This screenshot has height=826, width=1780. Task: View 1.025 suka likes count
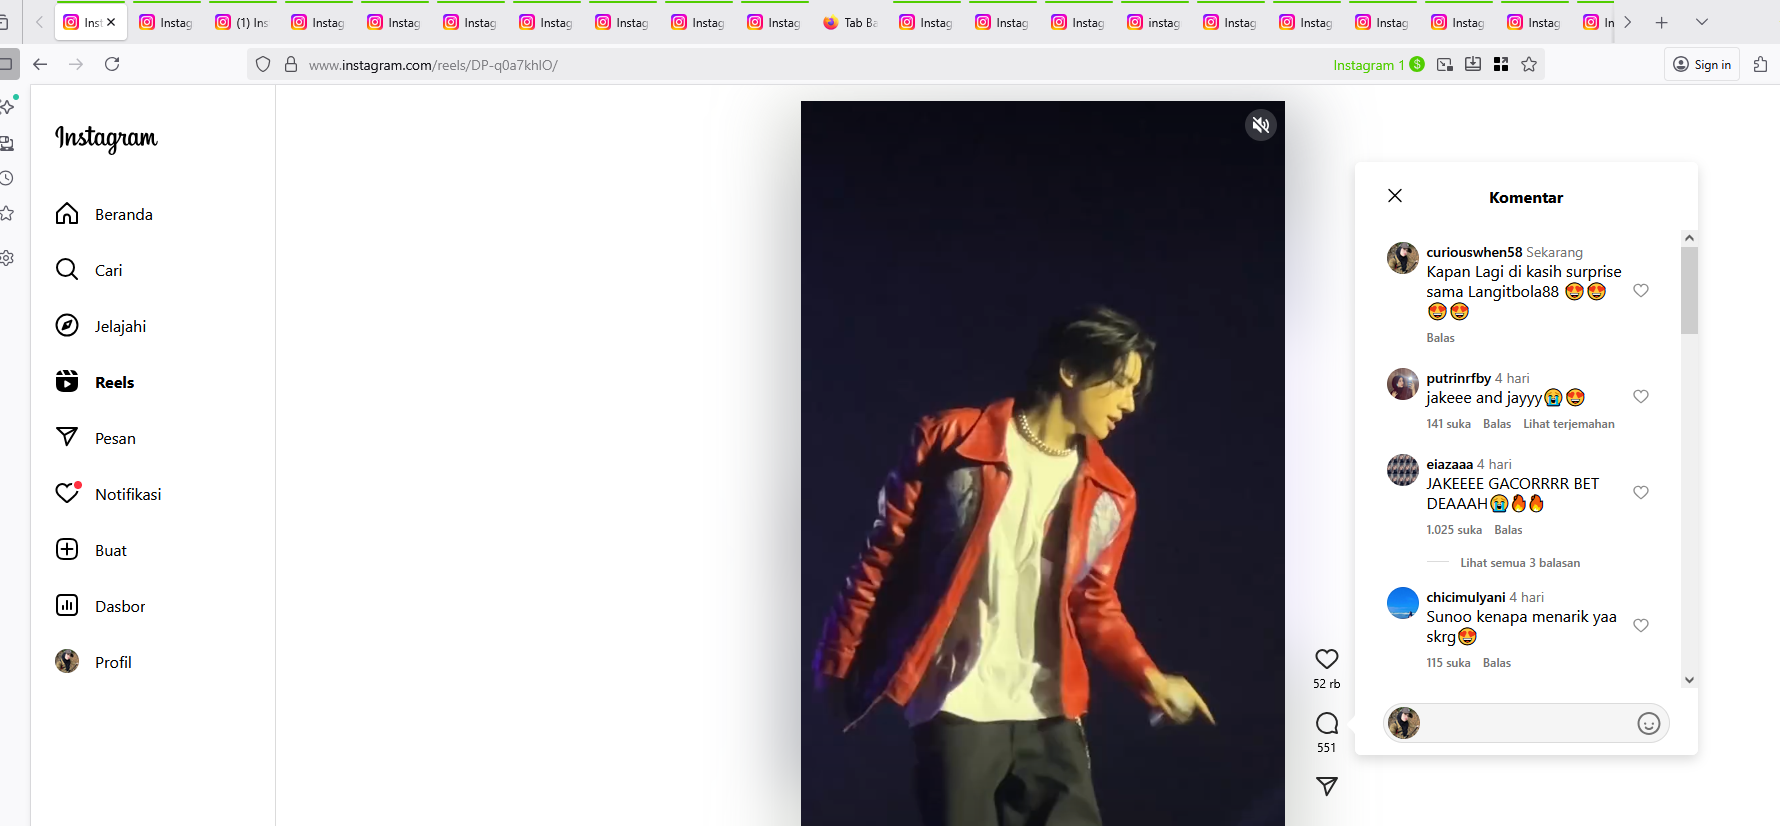[1454, 530]
